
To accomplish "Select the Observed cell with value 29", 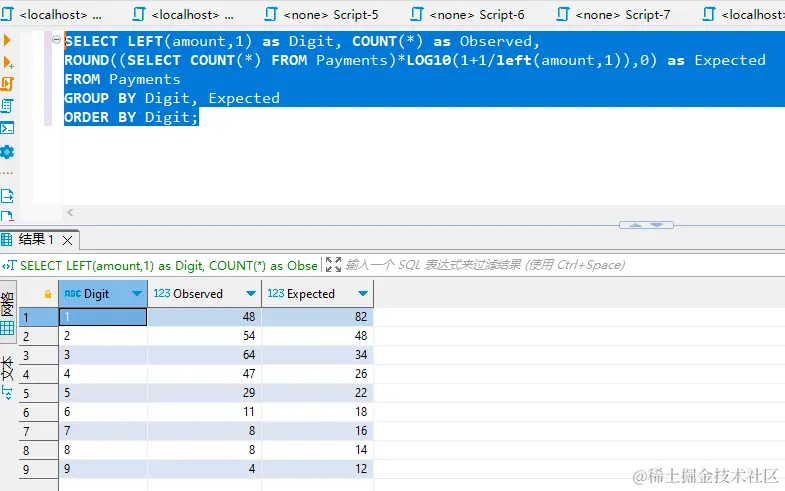I will click(x=205, y=393).
